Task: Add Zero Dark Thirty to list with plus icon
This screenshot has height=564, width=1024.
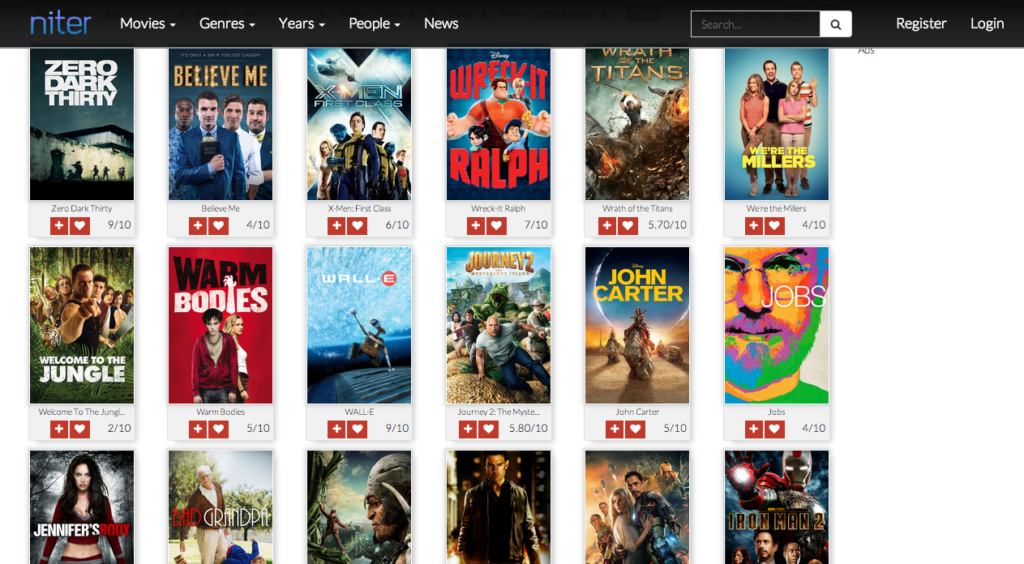Action: coord(59,226)
